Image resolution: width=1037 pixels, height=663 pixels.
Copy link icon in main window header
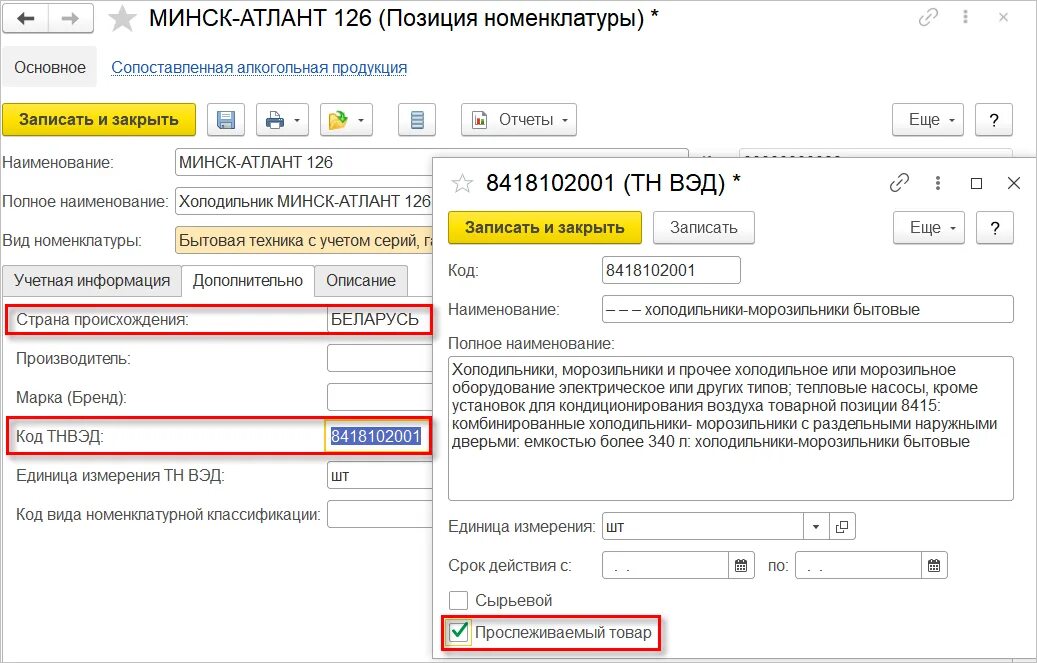[929, 18]
